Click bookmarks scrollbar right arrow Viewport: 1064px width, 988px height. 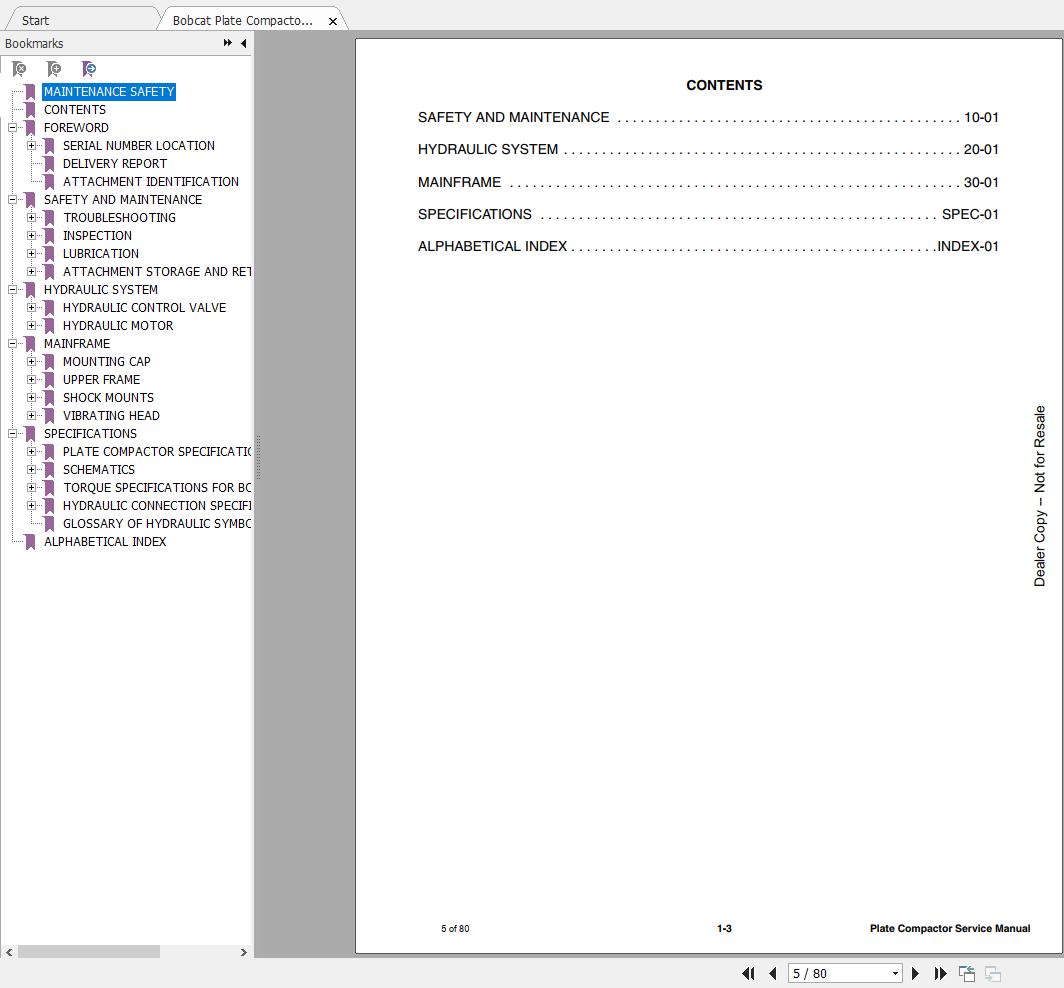[x=244, y=952]
